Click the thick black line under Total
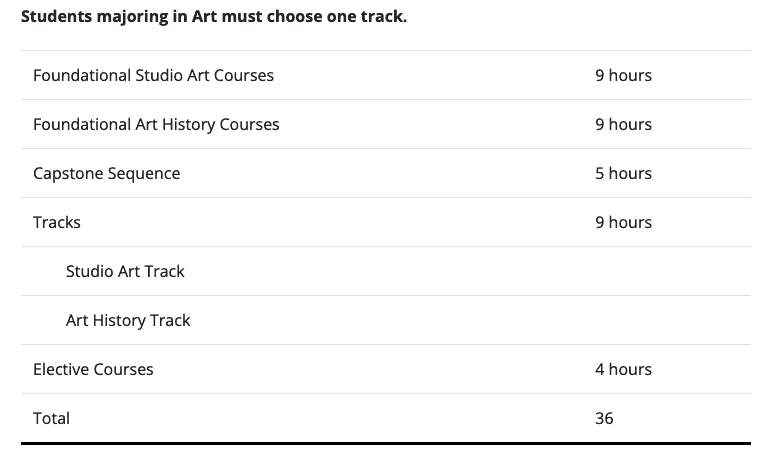The width and height of the screenshot is (761, 465). click(386, 443)
